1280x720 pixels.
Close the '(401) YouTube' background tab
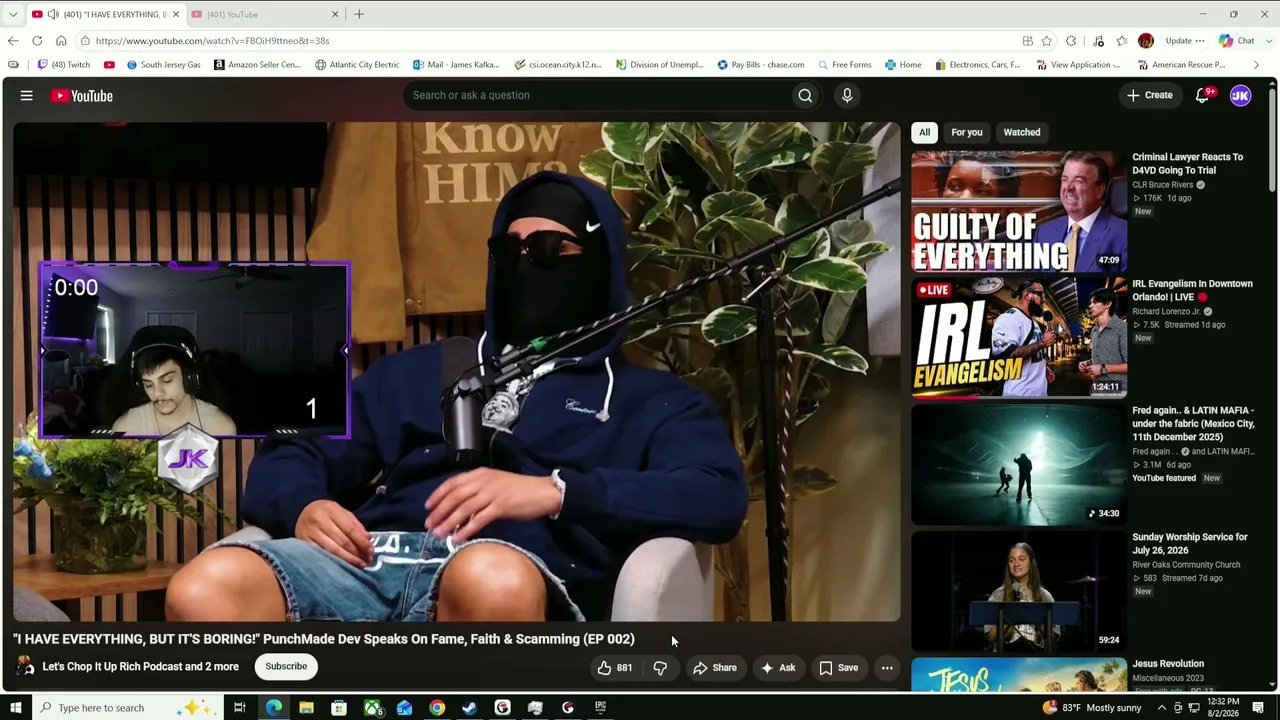pyautogui.click(x=335, y=14)
